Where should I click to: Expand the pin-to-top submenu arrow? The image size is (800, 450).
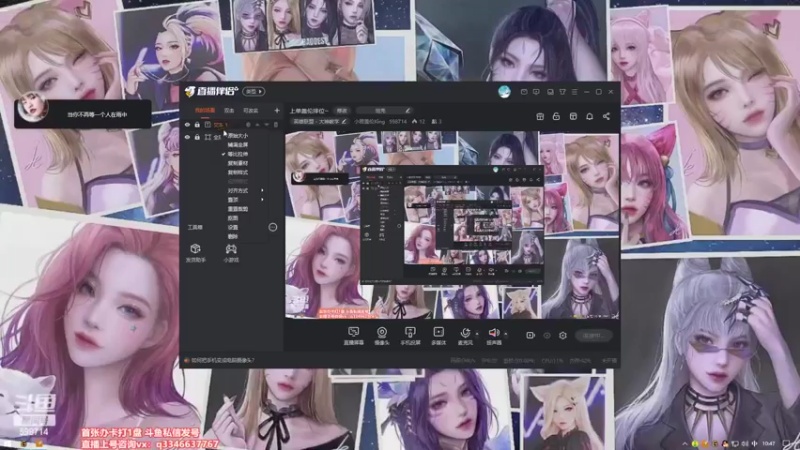(263, 199)
